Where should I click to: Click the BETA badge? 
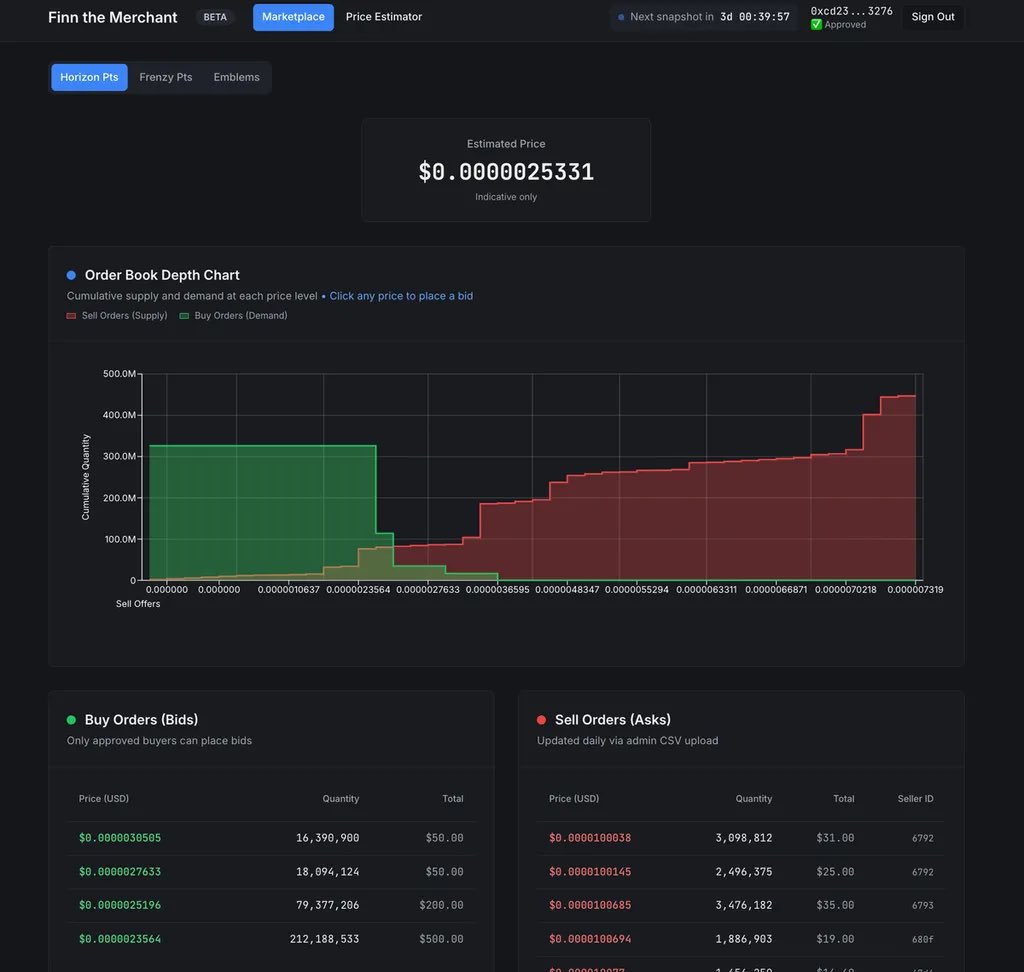click(215, 17)
